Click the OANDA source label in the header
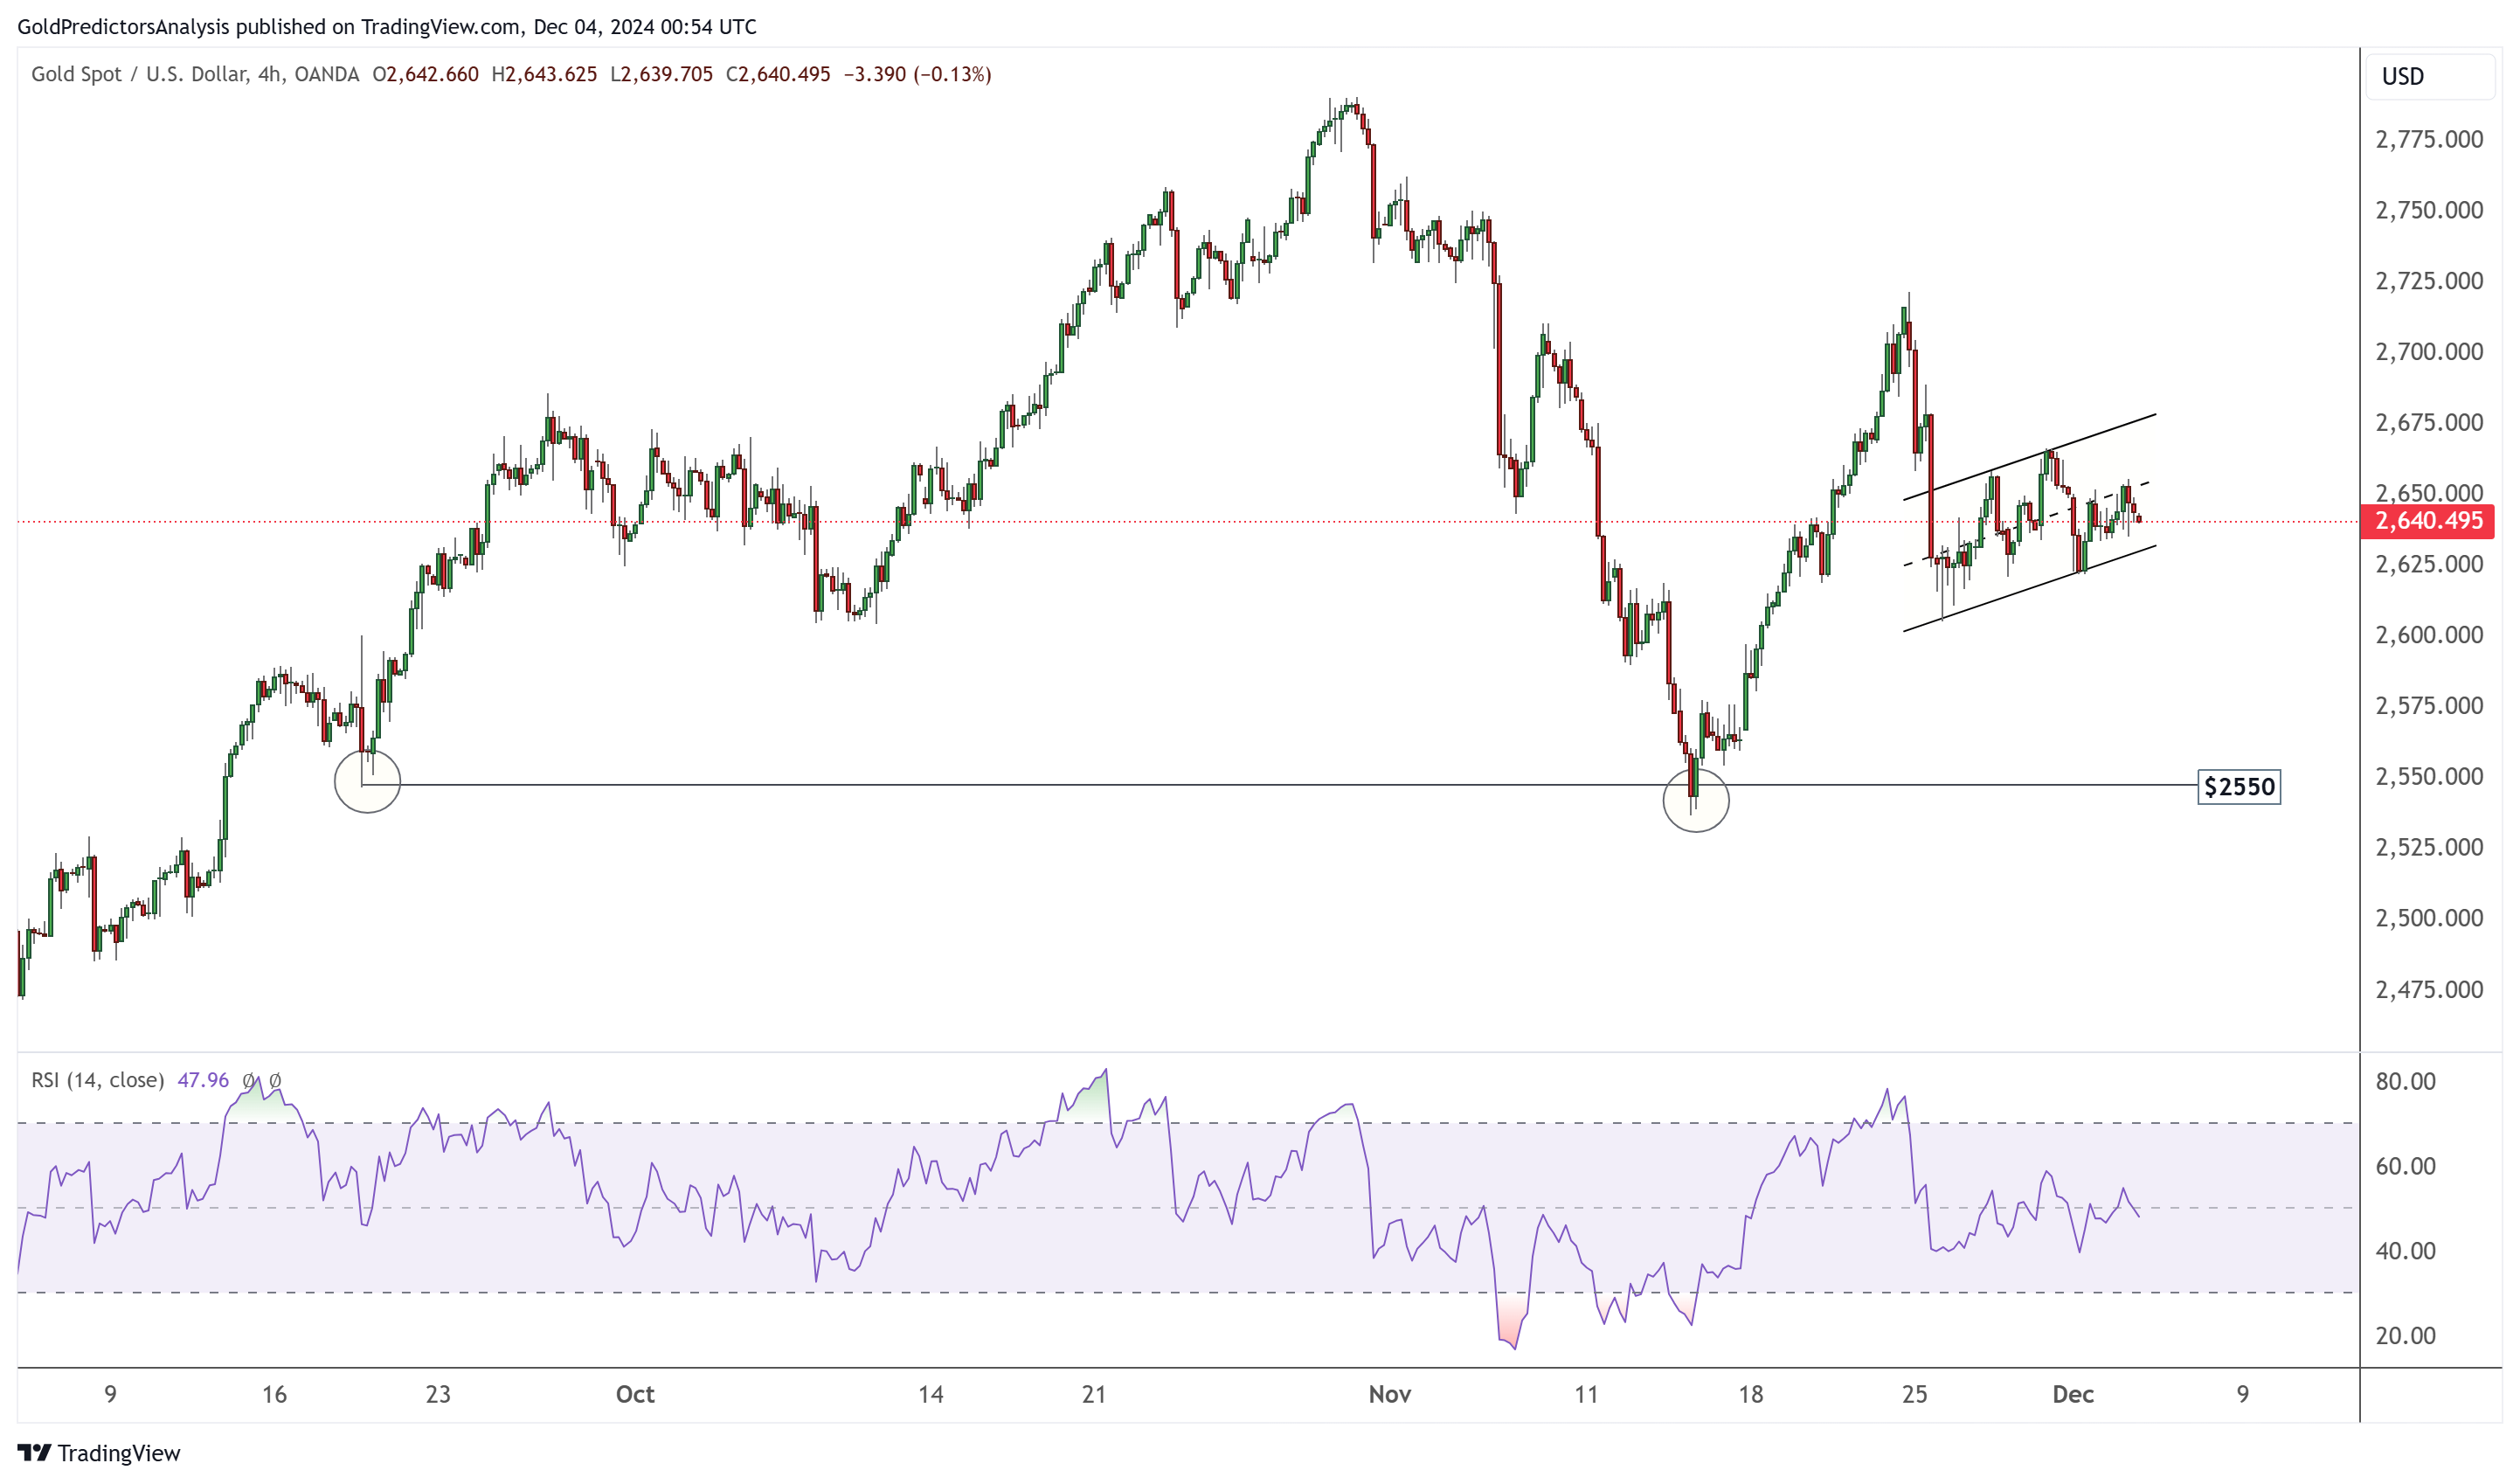Screen dimensions: 2520x1484 coord(327,74)
